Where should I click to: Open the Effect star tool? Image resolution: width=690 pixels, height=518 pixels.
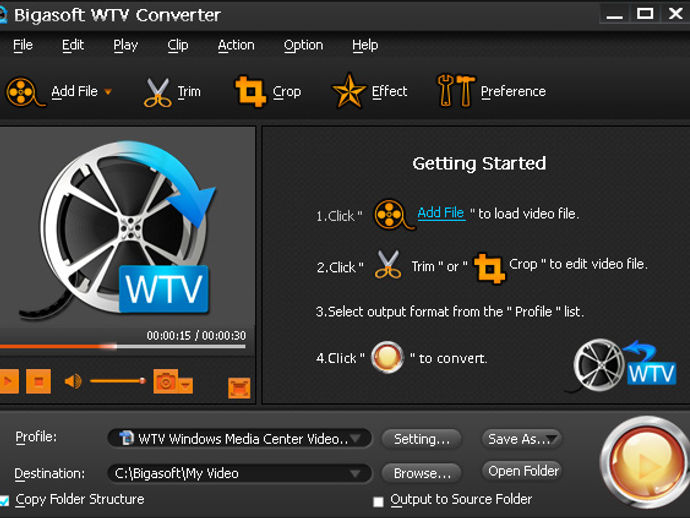click(x=349, y=91)
